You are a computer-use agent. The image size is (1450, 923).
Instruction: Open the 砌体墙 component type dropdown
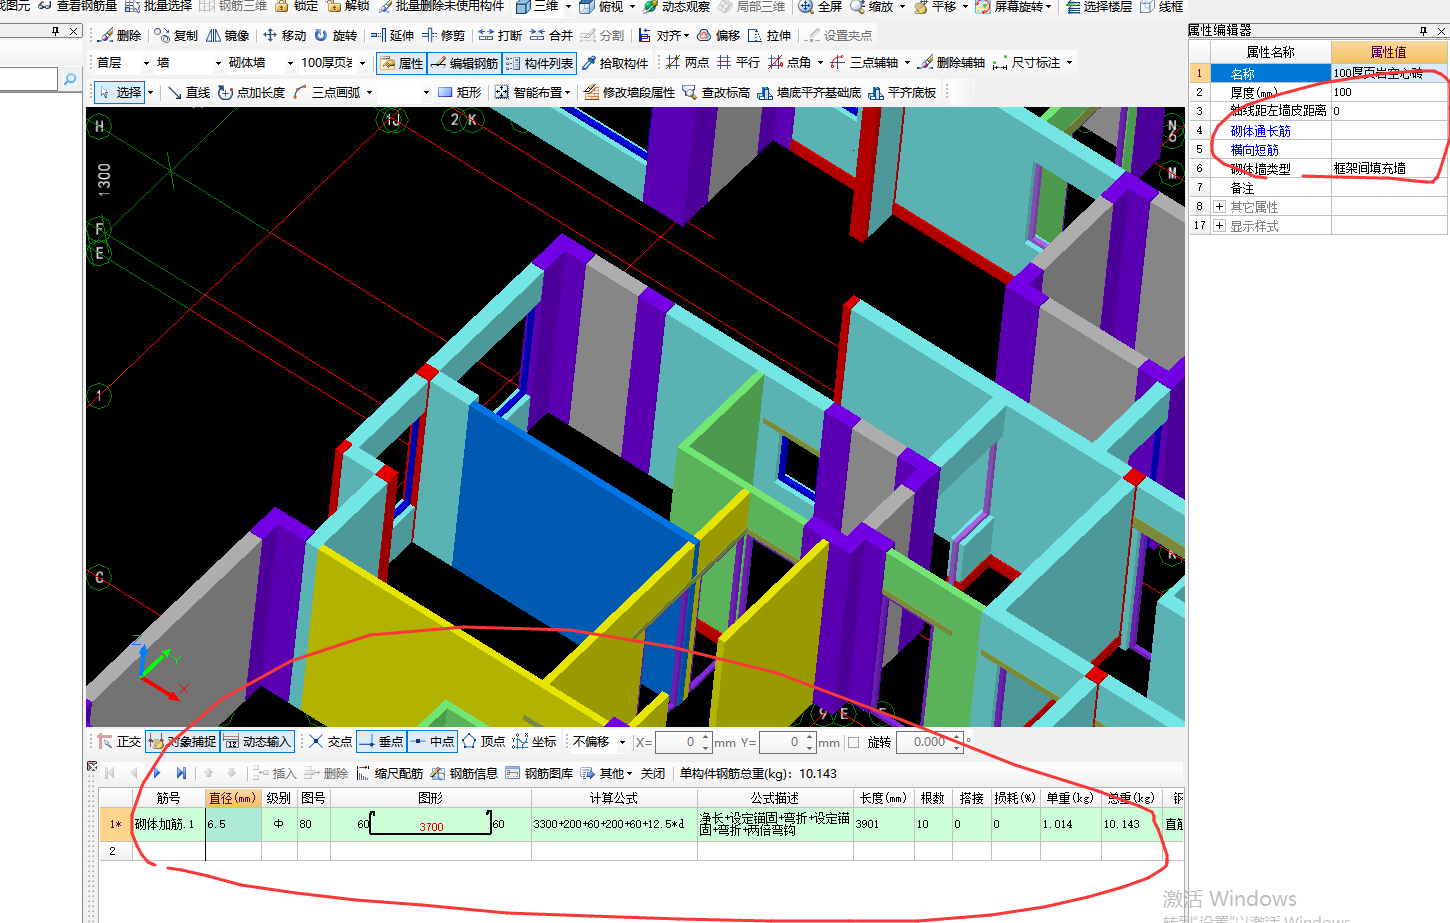click(290, 62)
